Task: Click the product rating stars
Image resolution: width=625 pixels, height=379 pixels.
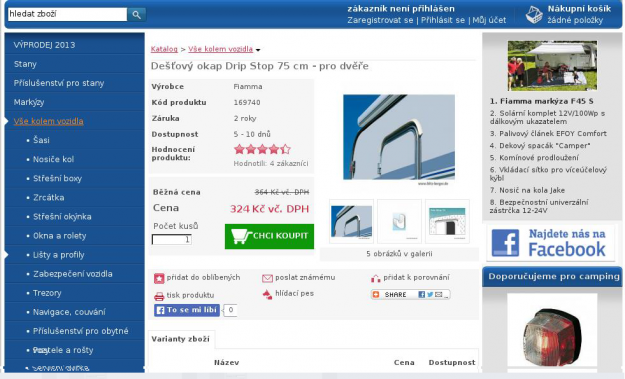Action: 262,149
